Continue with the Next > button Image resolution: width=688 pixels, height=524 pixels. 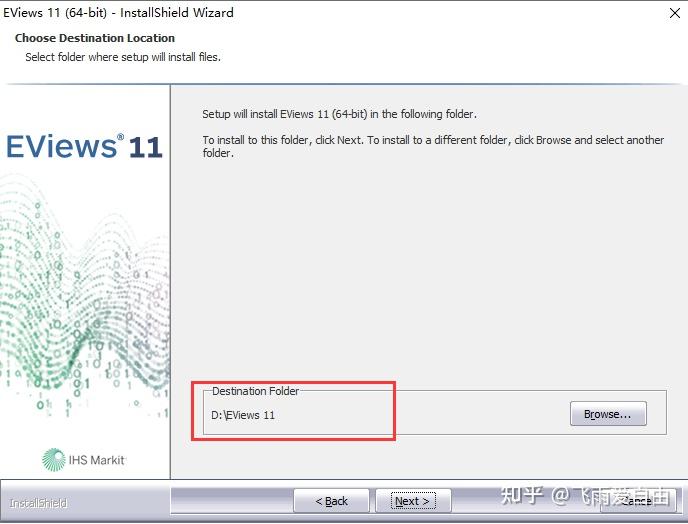pyautogui.click(x=413, y=501)
